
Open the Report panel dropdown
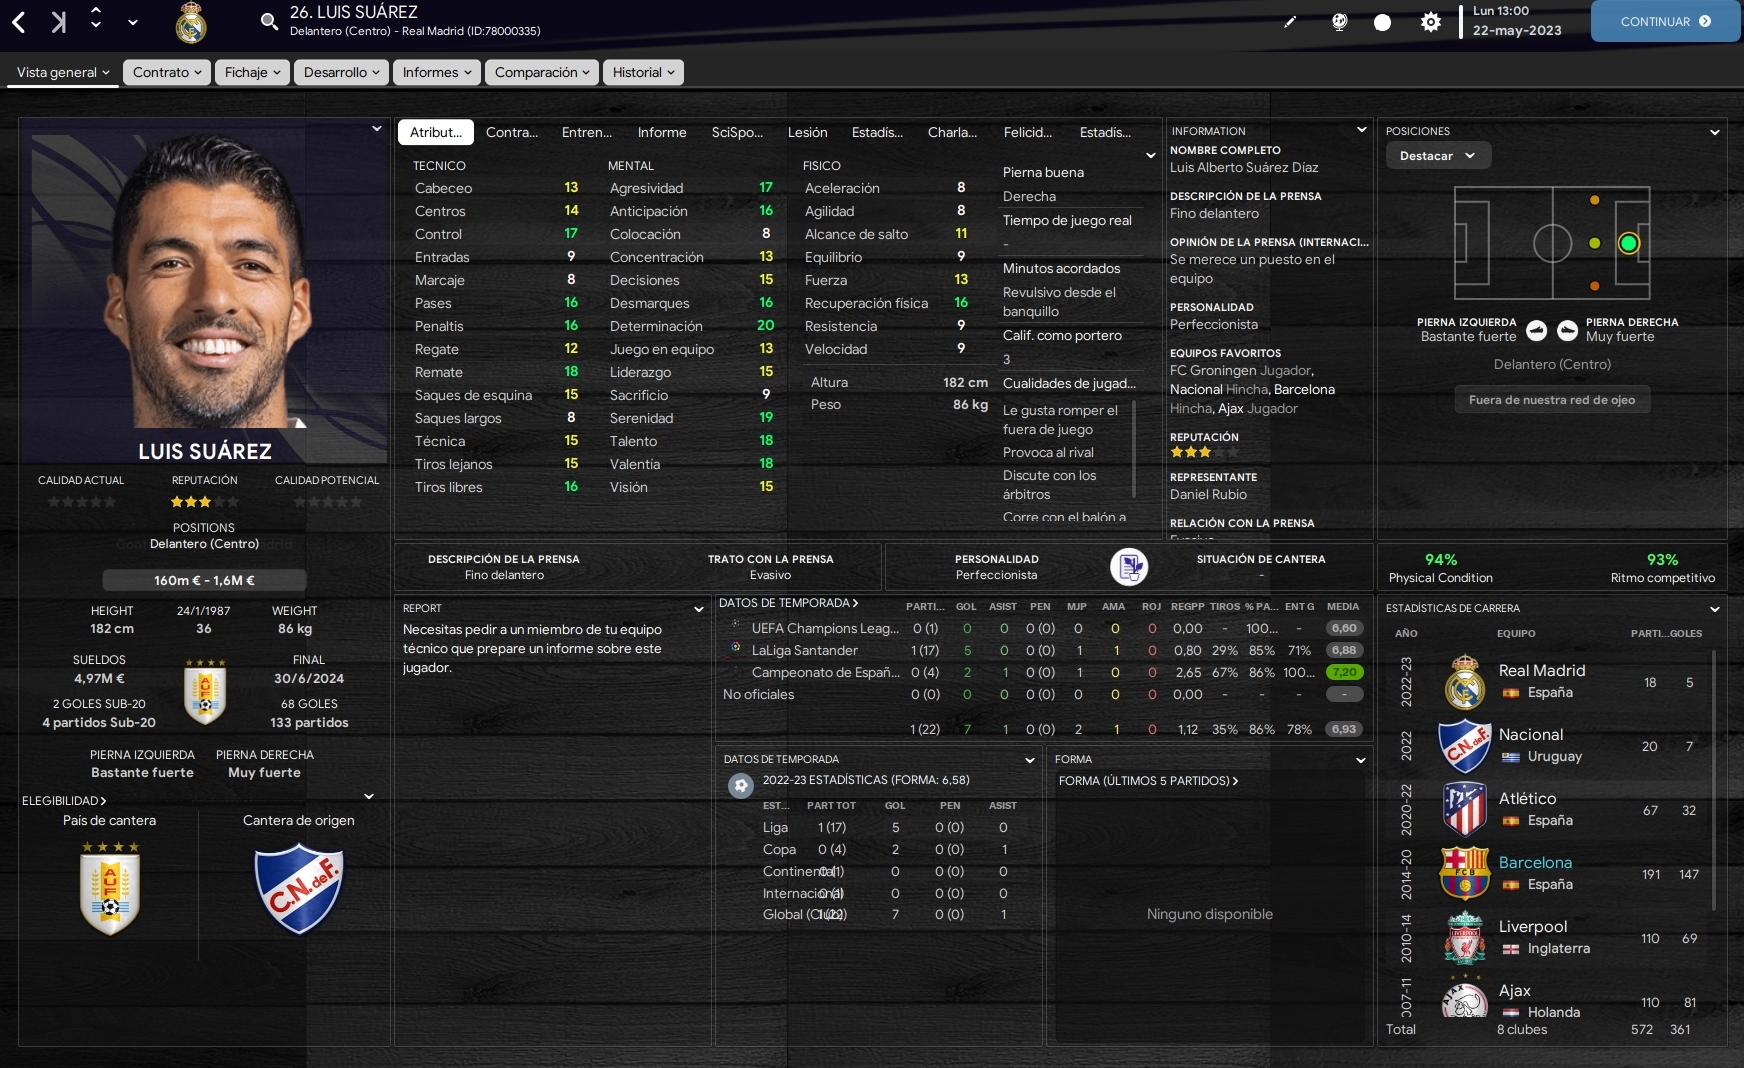tap(699, 609)
